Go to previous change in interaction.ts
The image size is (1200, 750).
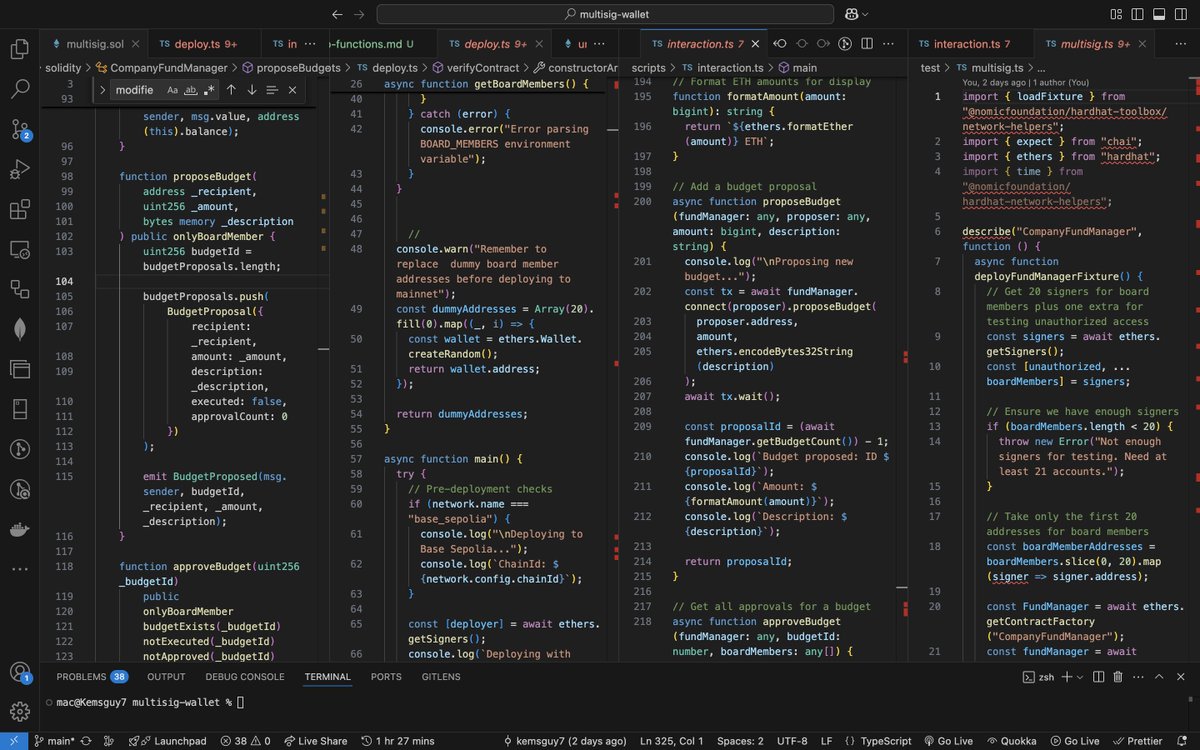tap(780, 44)
